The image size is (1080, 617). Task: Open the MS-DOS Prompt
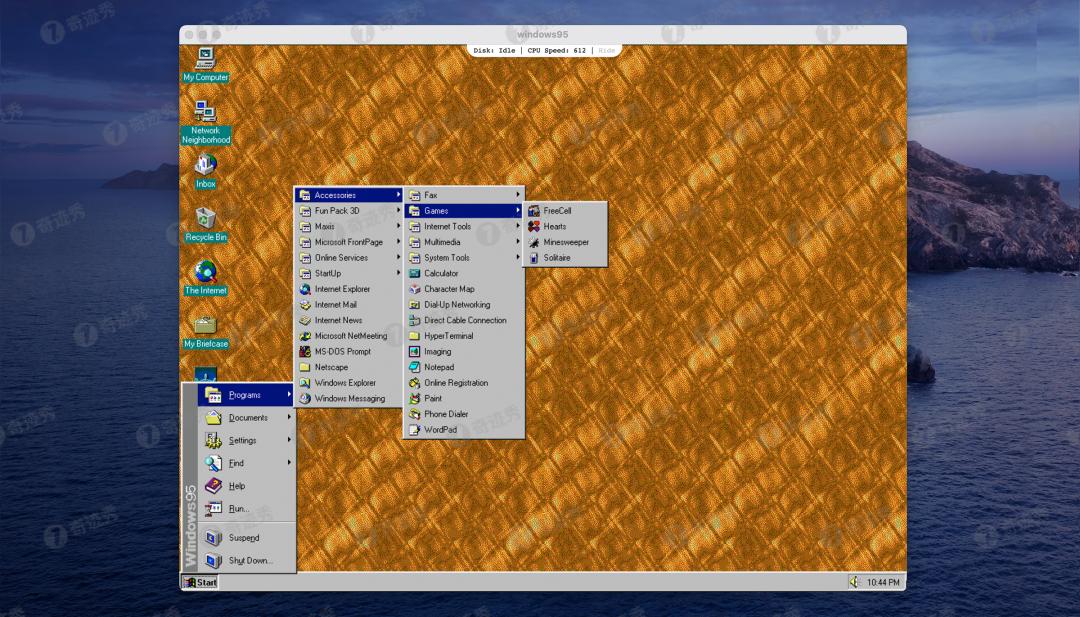(x=344, y=351)
